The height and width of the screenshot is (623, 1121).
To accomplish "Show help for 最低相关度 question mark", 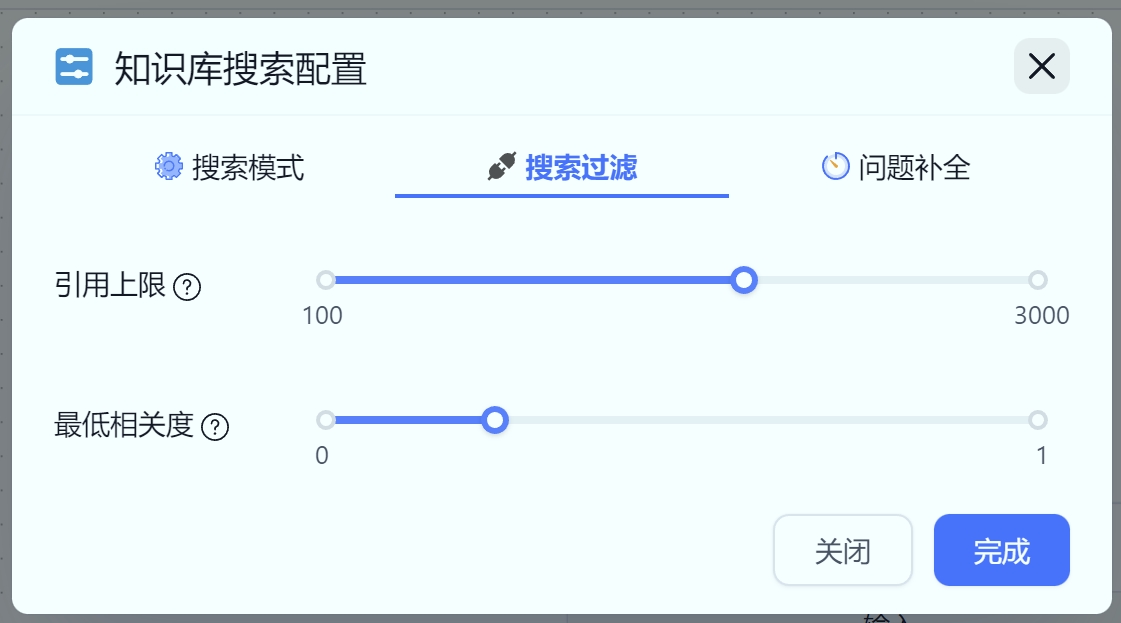I will [x=215, y=428].
